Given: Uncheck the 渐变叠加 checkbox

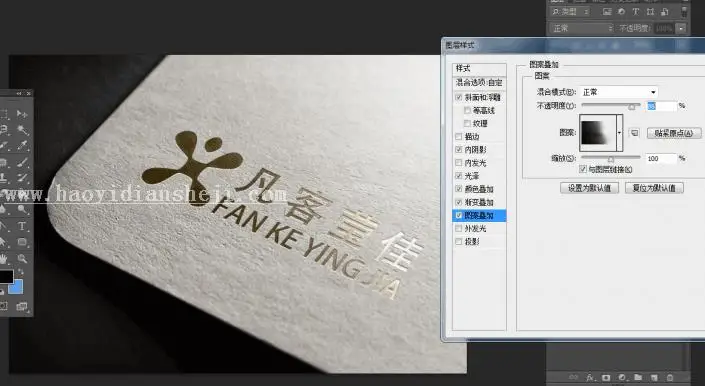Looking at the screenshot, I should pos(459,202).
